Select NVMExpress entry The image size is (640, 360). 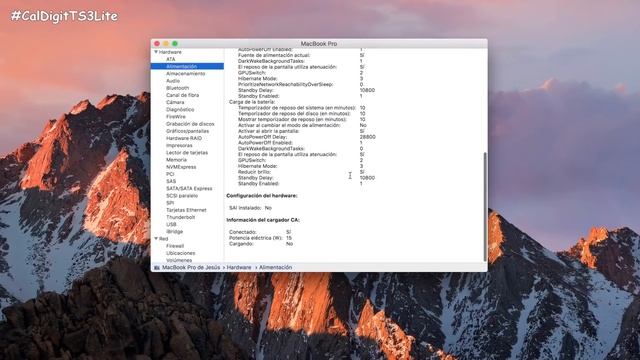tap(181, 167)
